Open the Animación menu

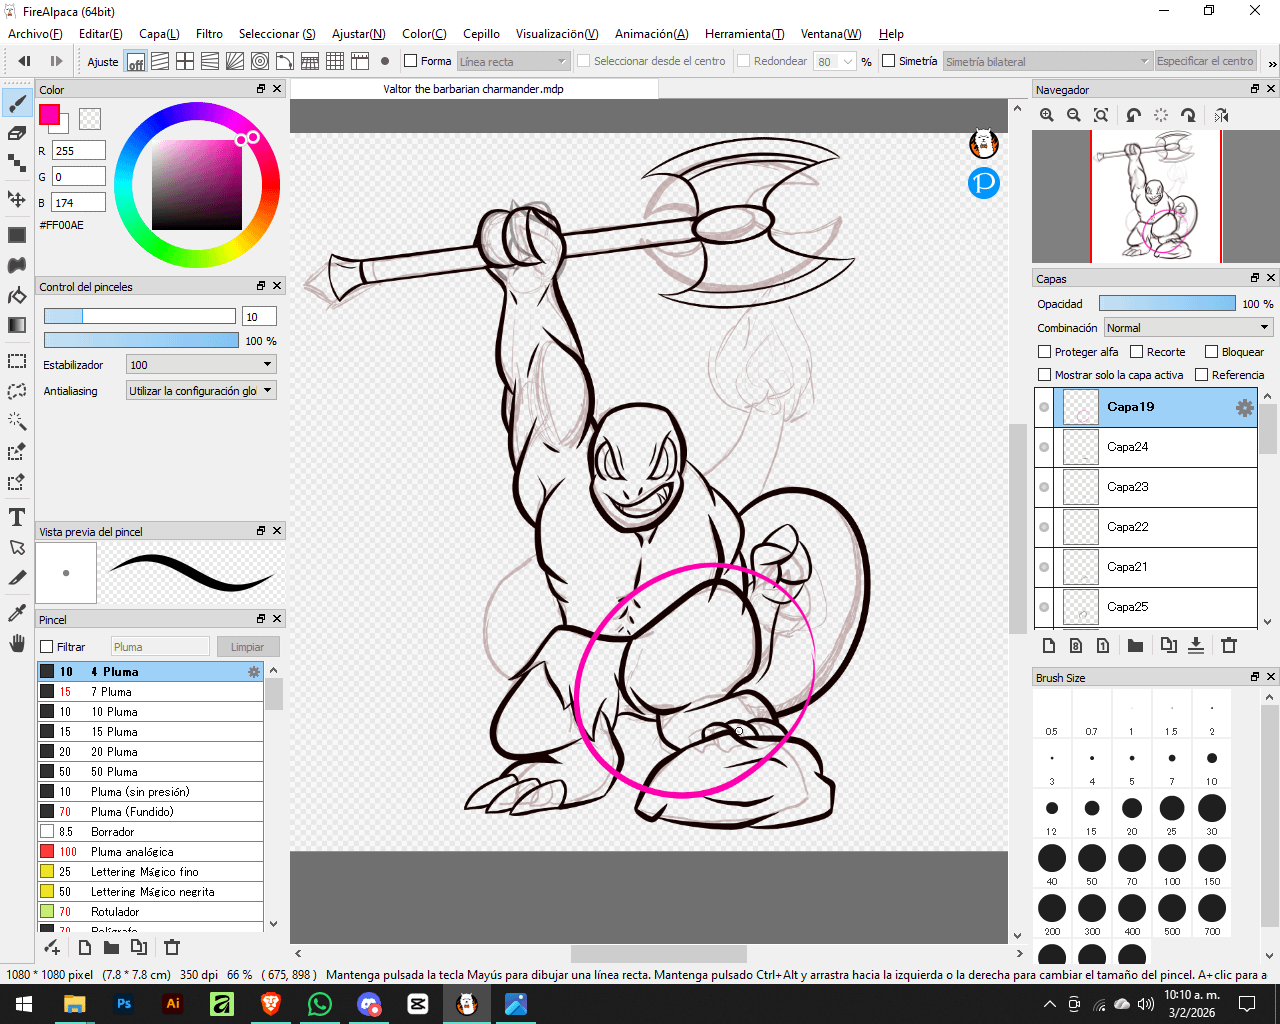(651, 34)
